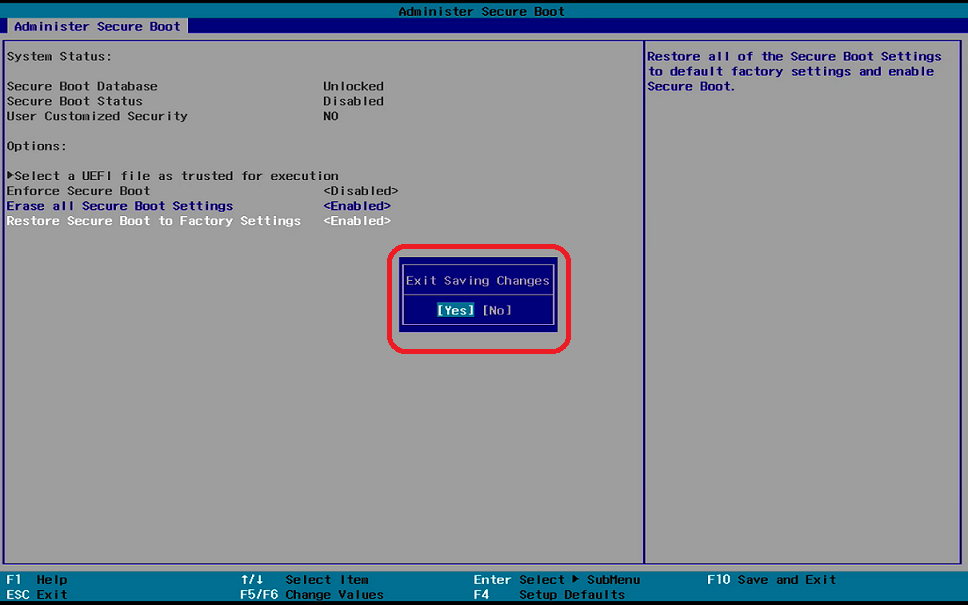Click the User Customized Security NO value

tap(330, 116)
